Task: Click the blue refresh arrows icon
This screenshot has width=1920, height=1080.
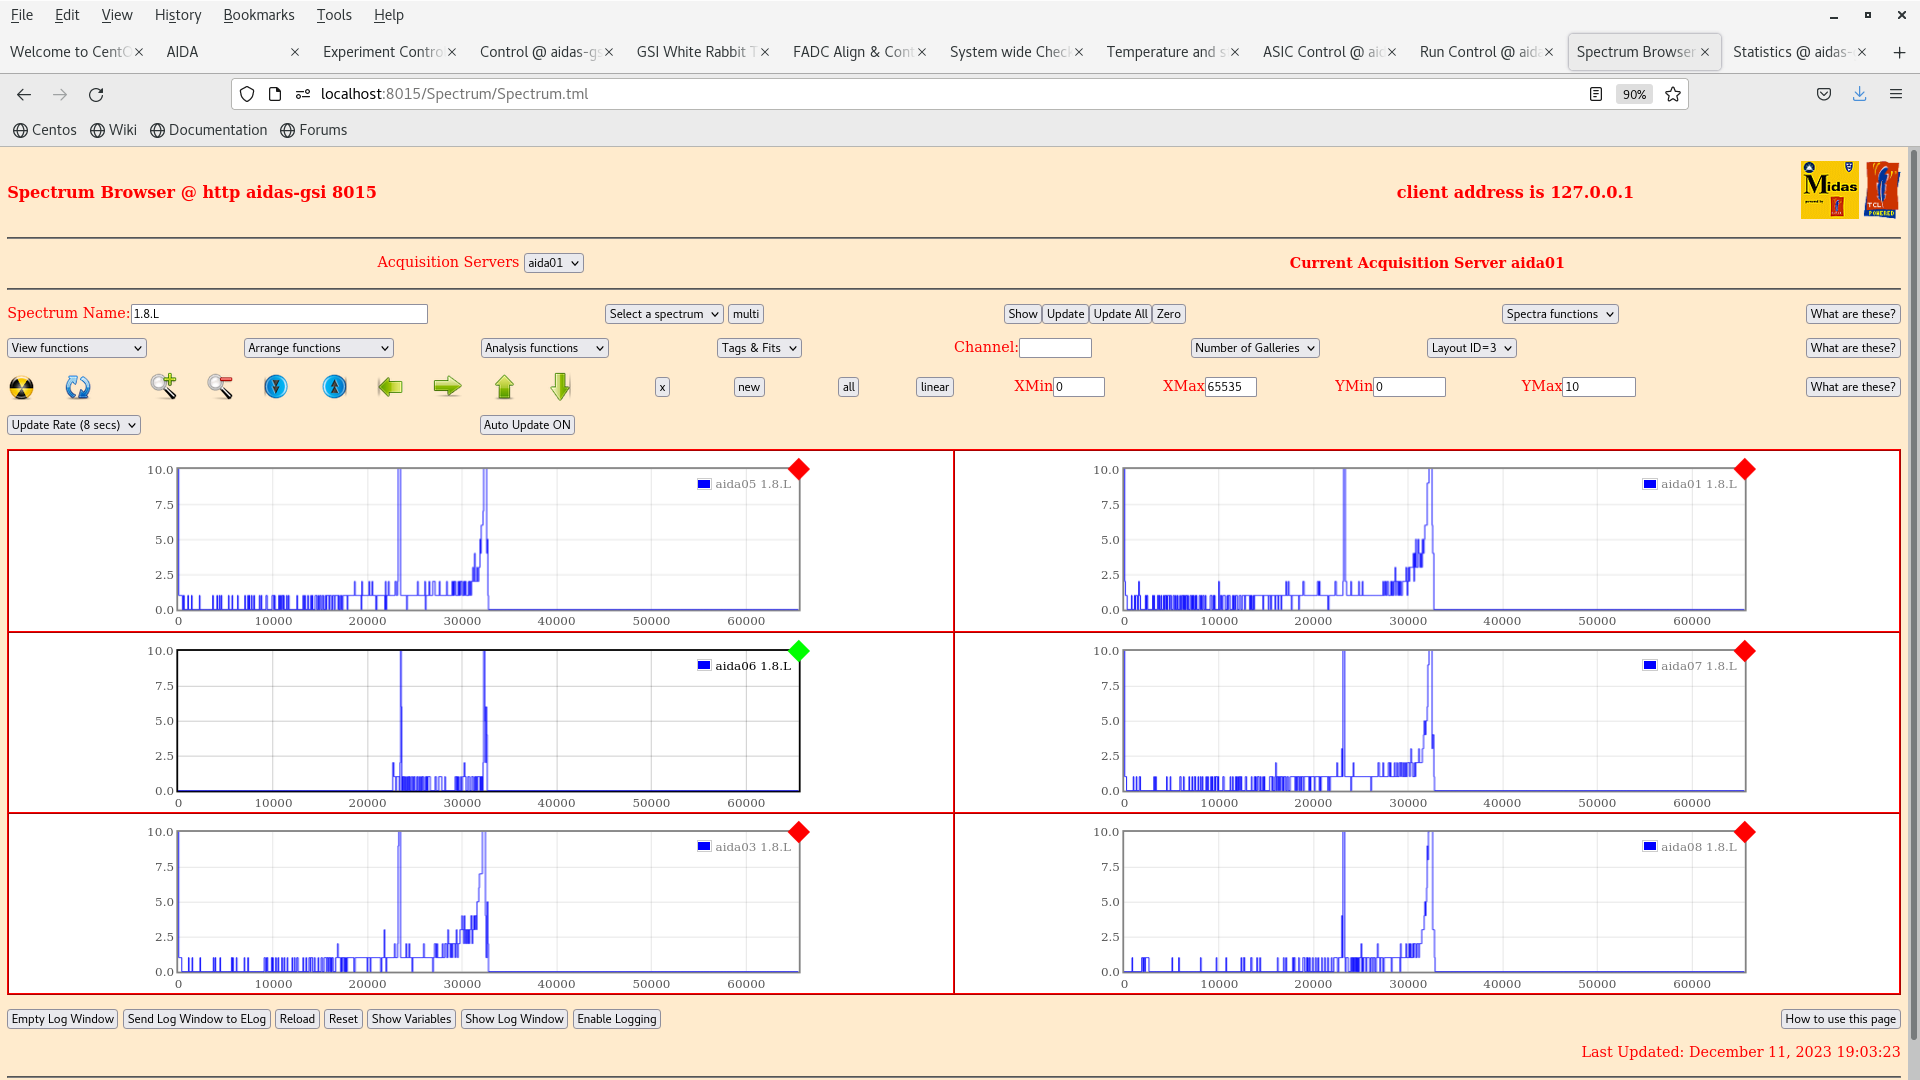Action: (78, 387)
